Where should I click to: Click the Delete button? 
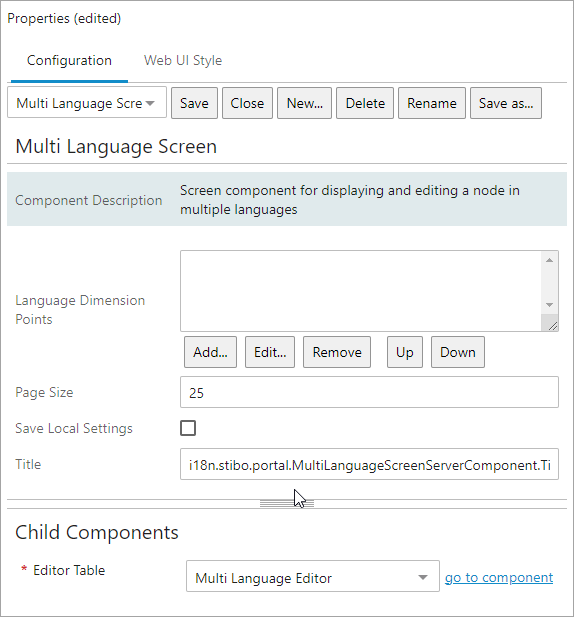(x=365, y=103)
